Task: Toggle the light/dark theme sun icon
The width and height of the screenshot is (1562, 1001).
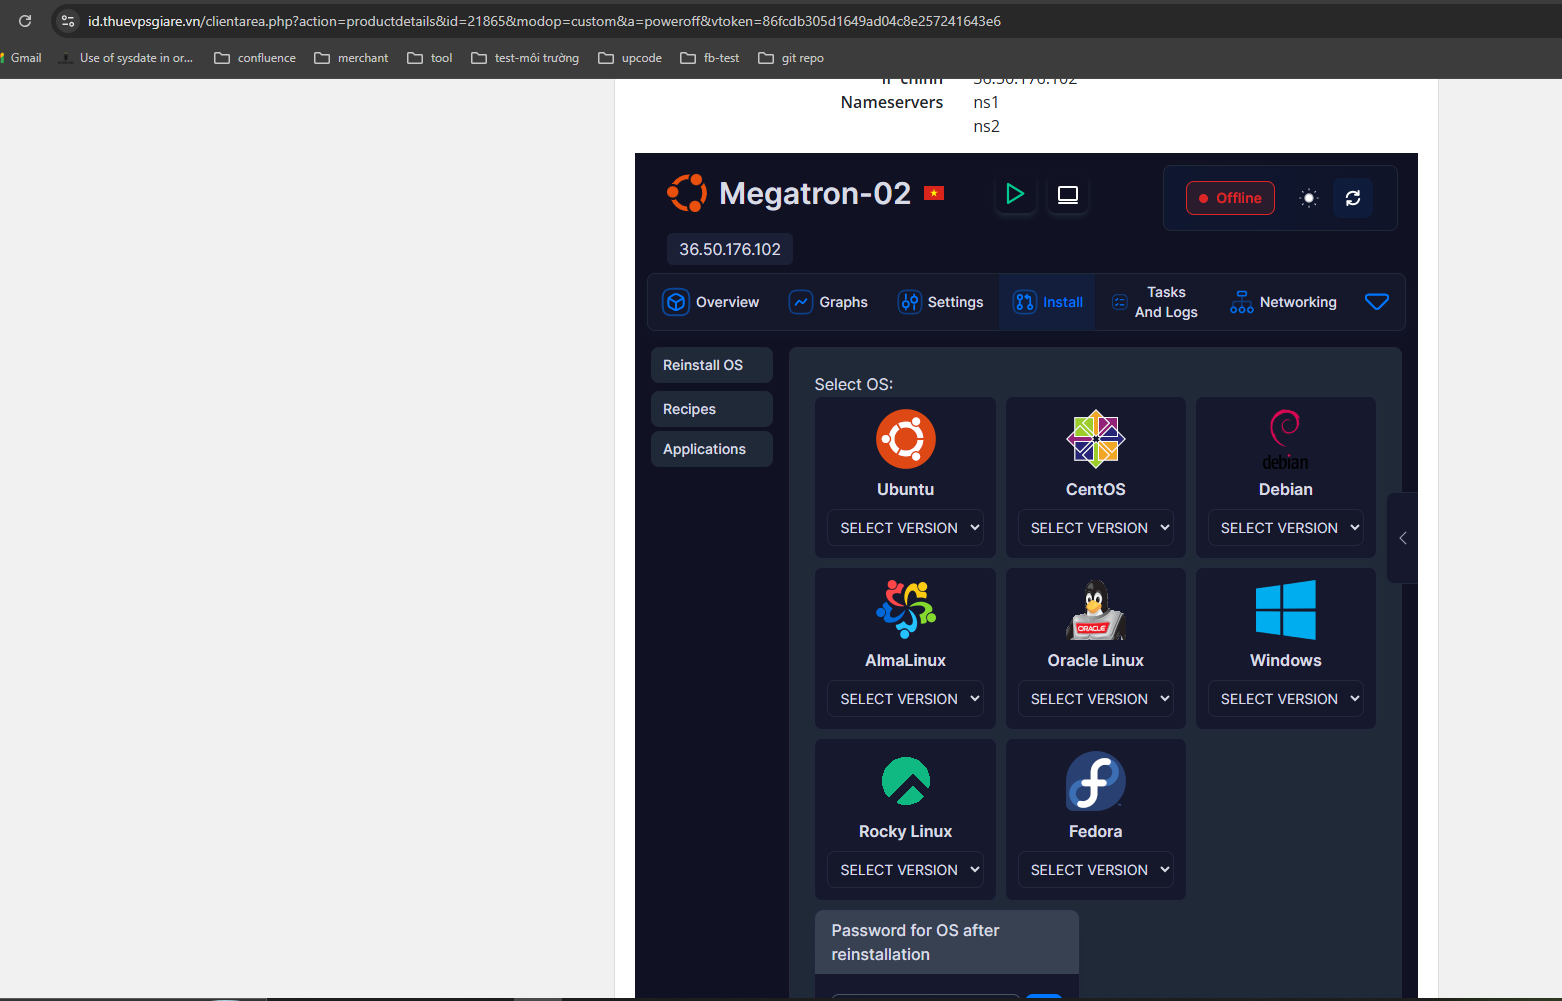Action: click(1309, 198)
